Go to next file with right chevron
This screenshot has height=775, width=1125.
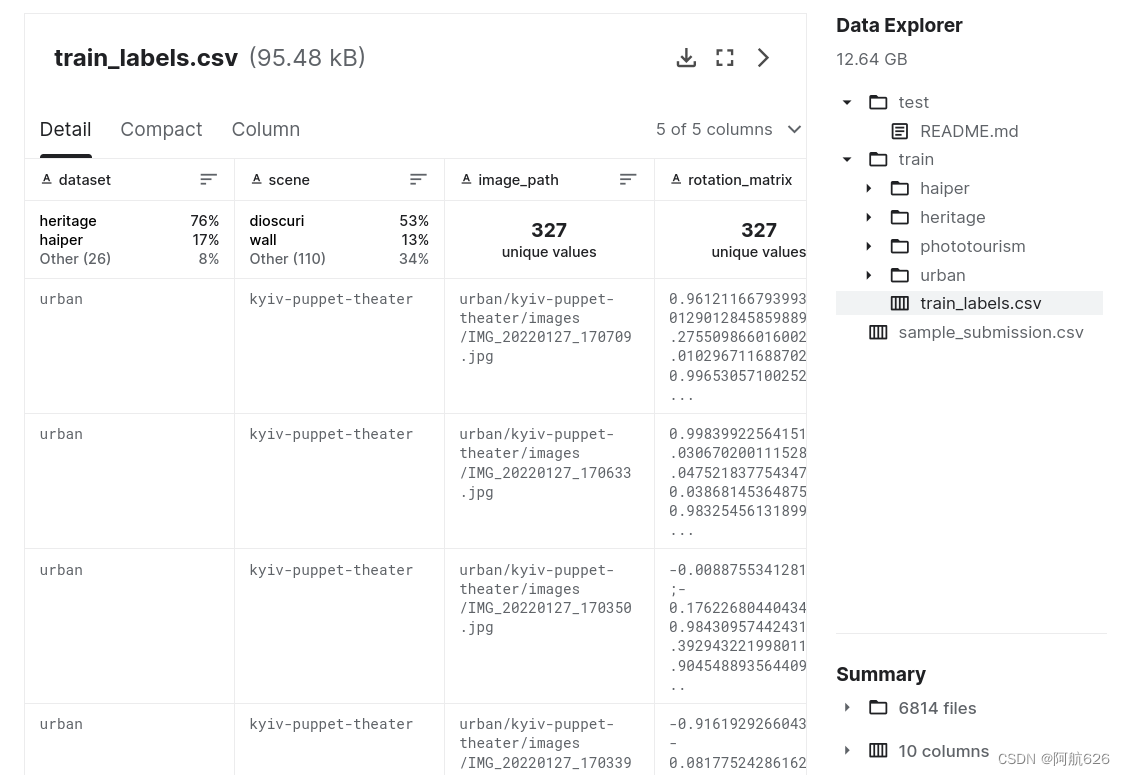click(x=763, y=57)
